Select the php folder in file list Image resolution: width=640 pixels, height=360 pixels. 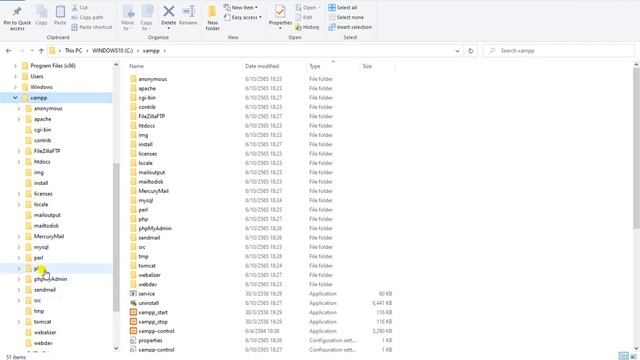pyautogui.click(x=143, y=219)
